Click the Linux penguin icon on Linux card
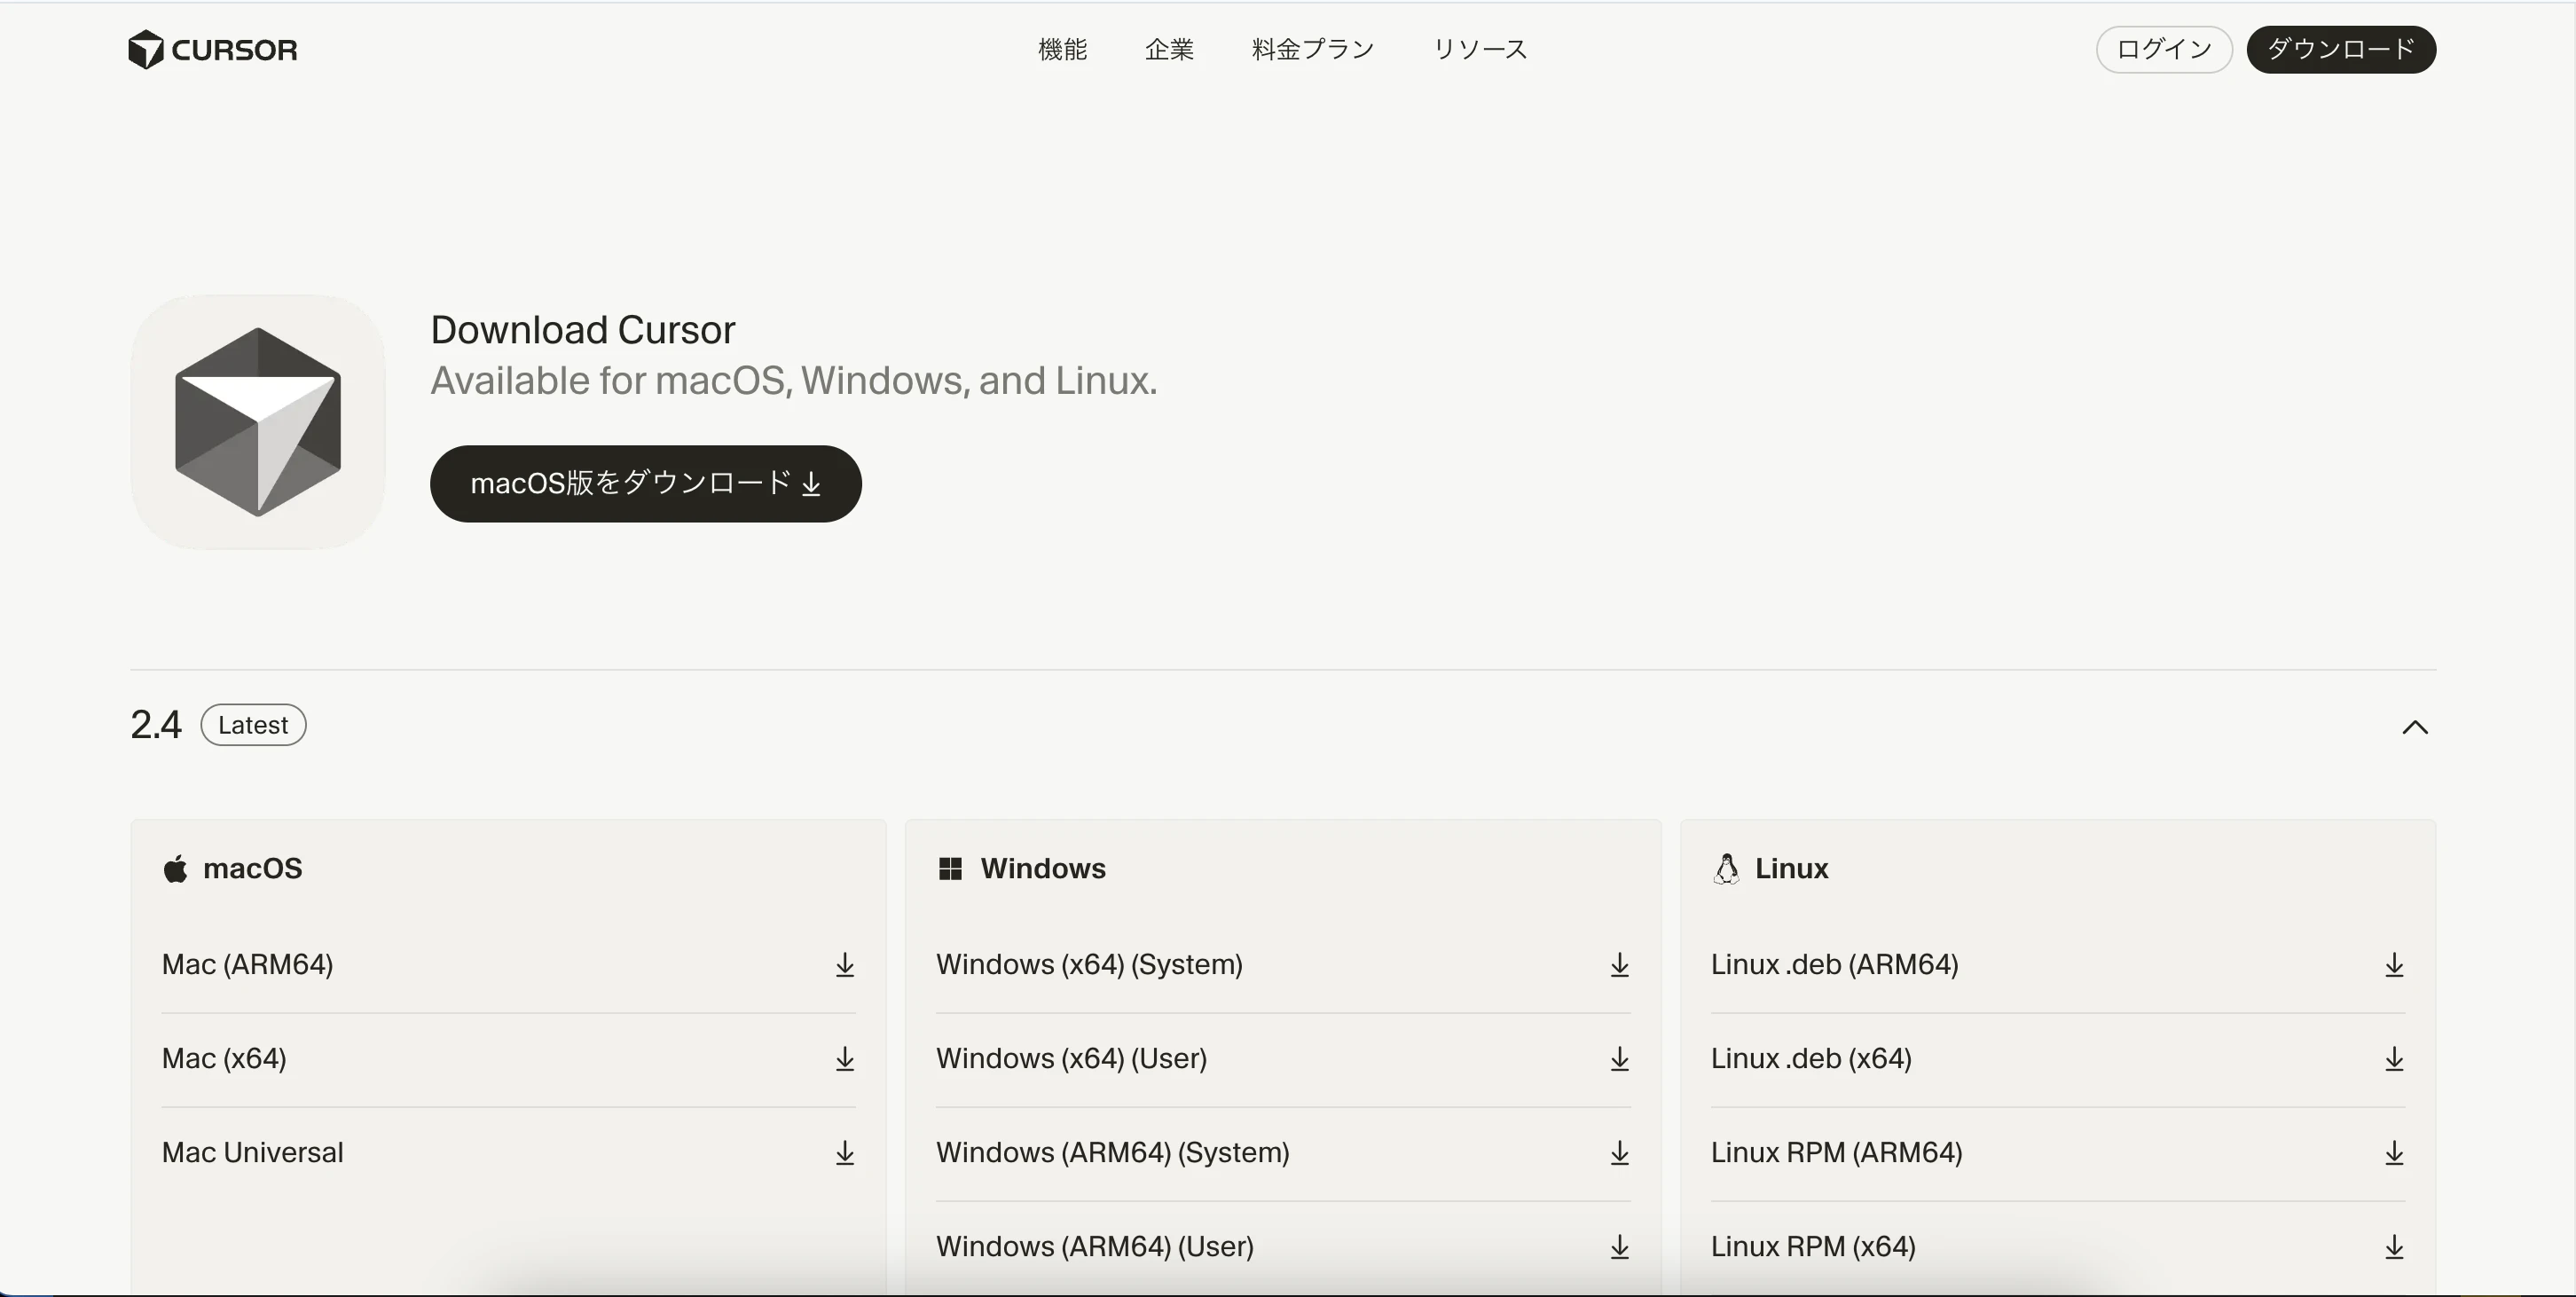Viewport: 2576px width, 1297px height. (x=1726, y=868)
